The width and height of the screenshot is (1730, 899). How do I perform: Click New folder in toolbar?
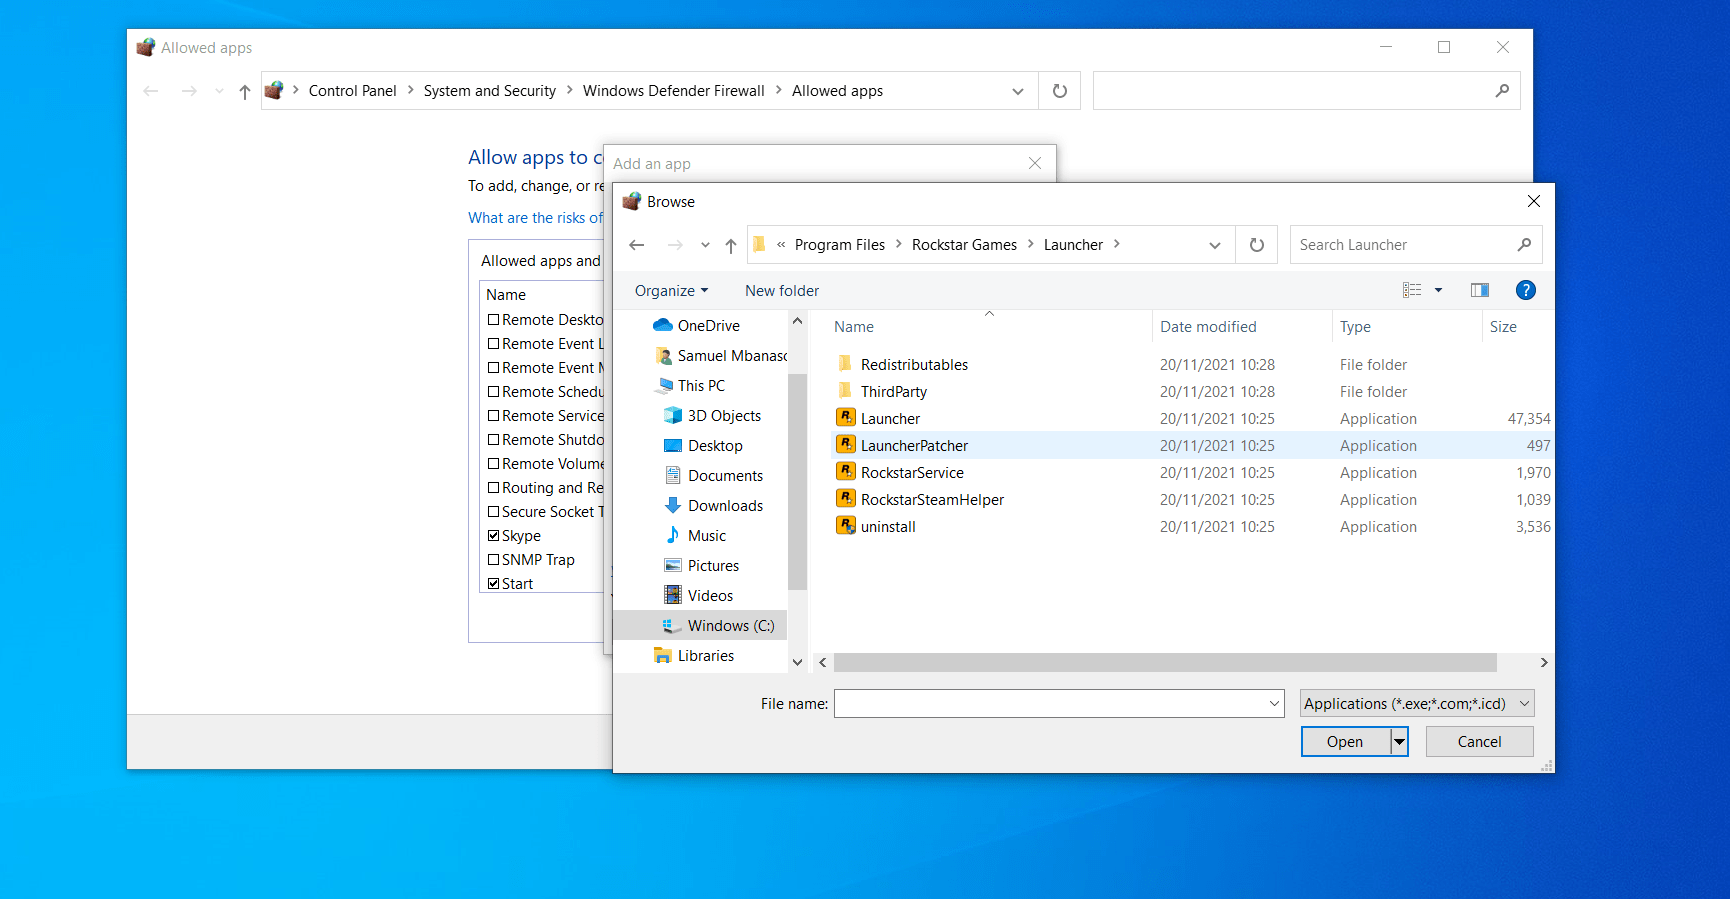tap(781, 291)
